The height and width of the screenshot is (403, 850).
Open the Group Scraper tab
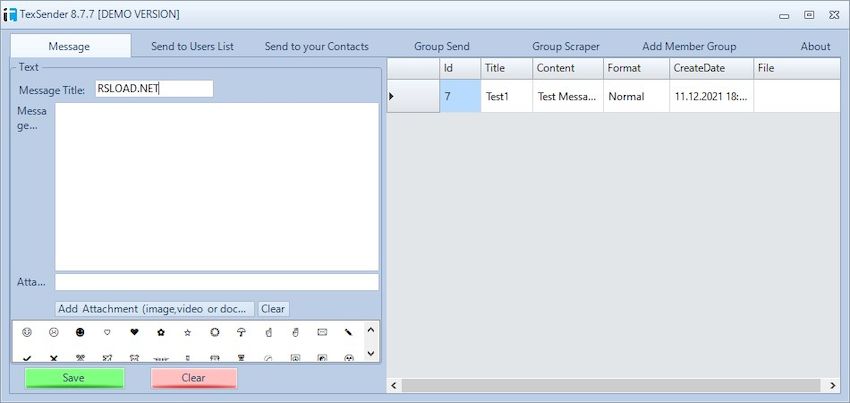(566, 47)
